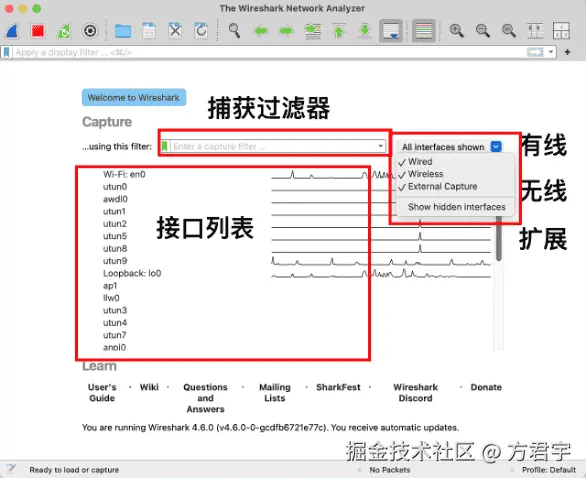Viewport: 587px width, 479px height.
Task: Select Show hidden interfaces menu entry
Action: pos(457,207)
